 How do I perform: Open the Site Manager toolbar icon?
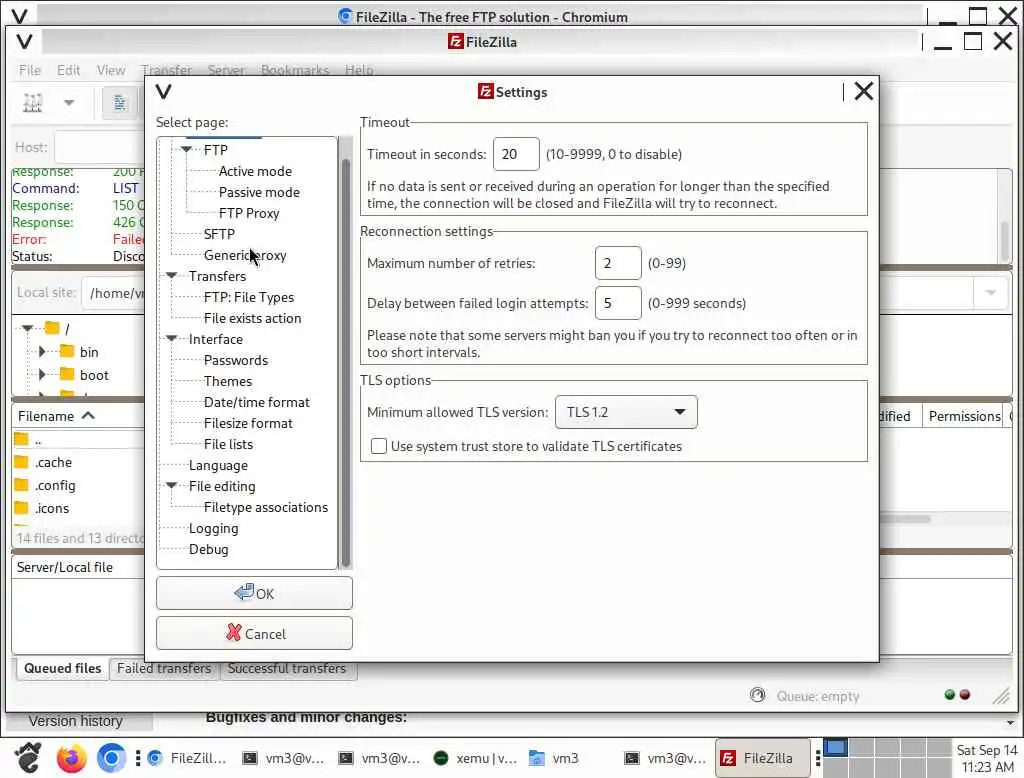(32, 103)
